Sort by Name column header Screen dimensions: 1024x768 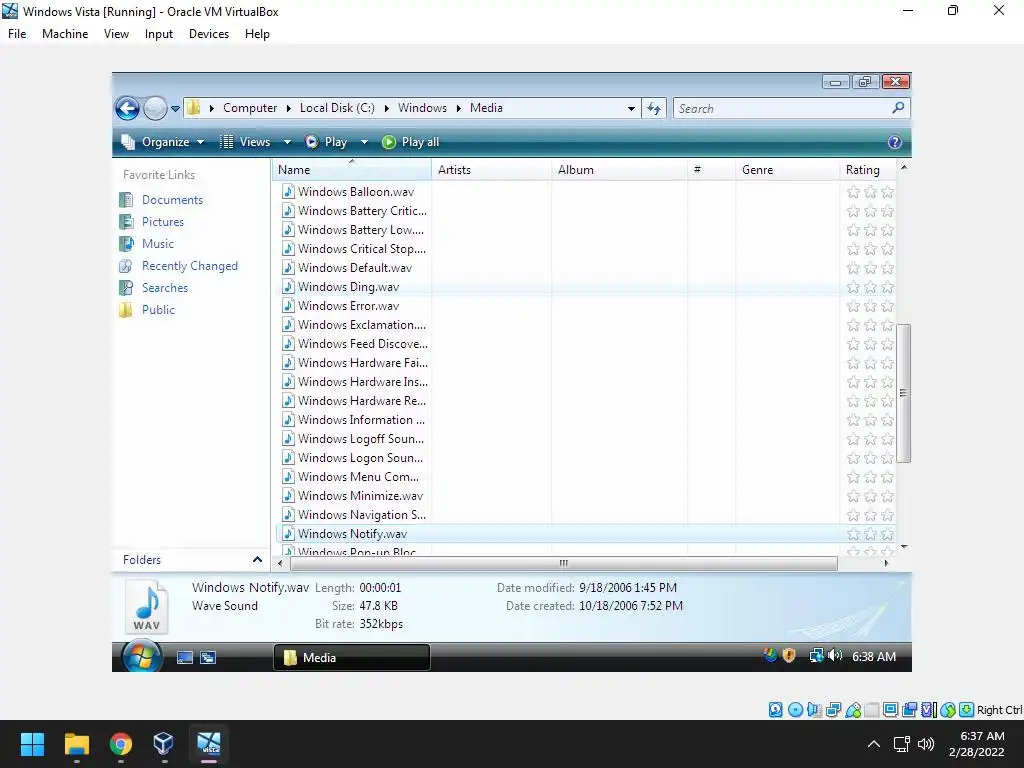coord(351,170)
